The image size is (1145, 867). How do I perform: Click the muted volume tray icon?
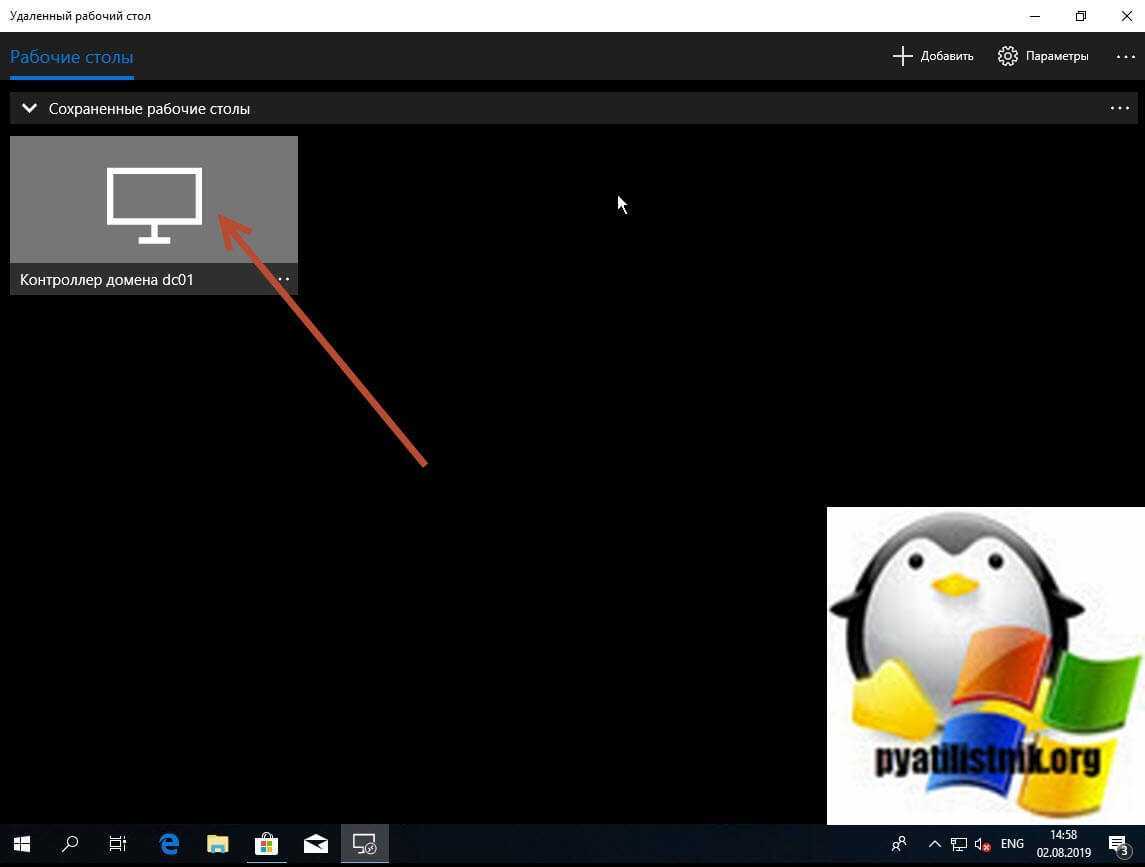click(x=982, y=845)
